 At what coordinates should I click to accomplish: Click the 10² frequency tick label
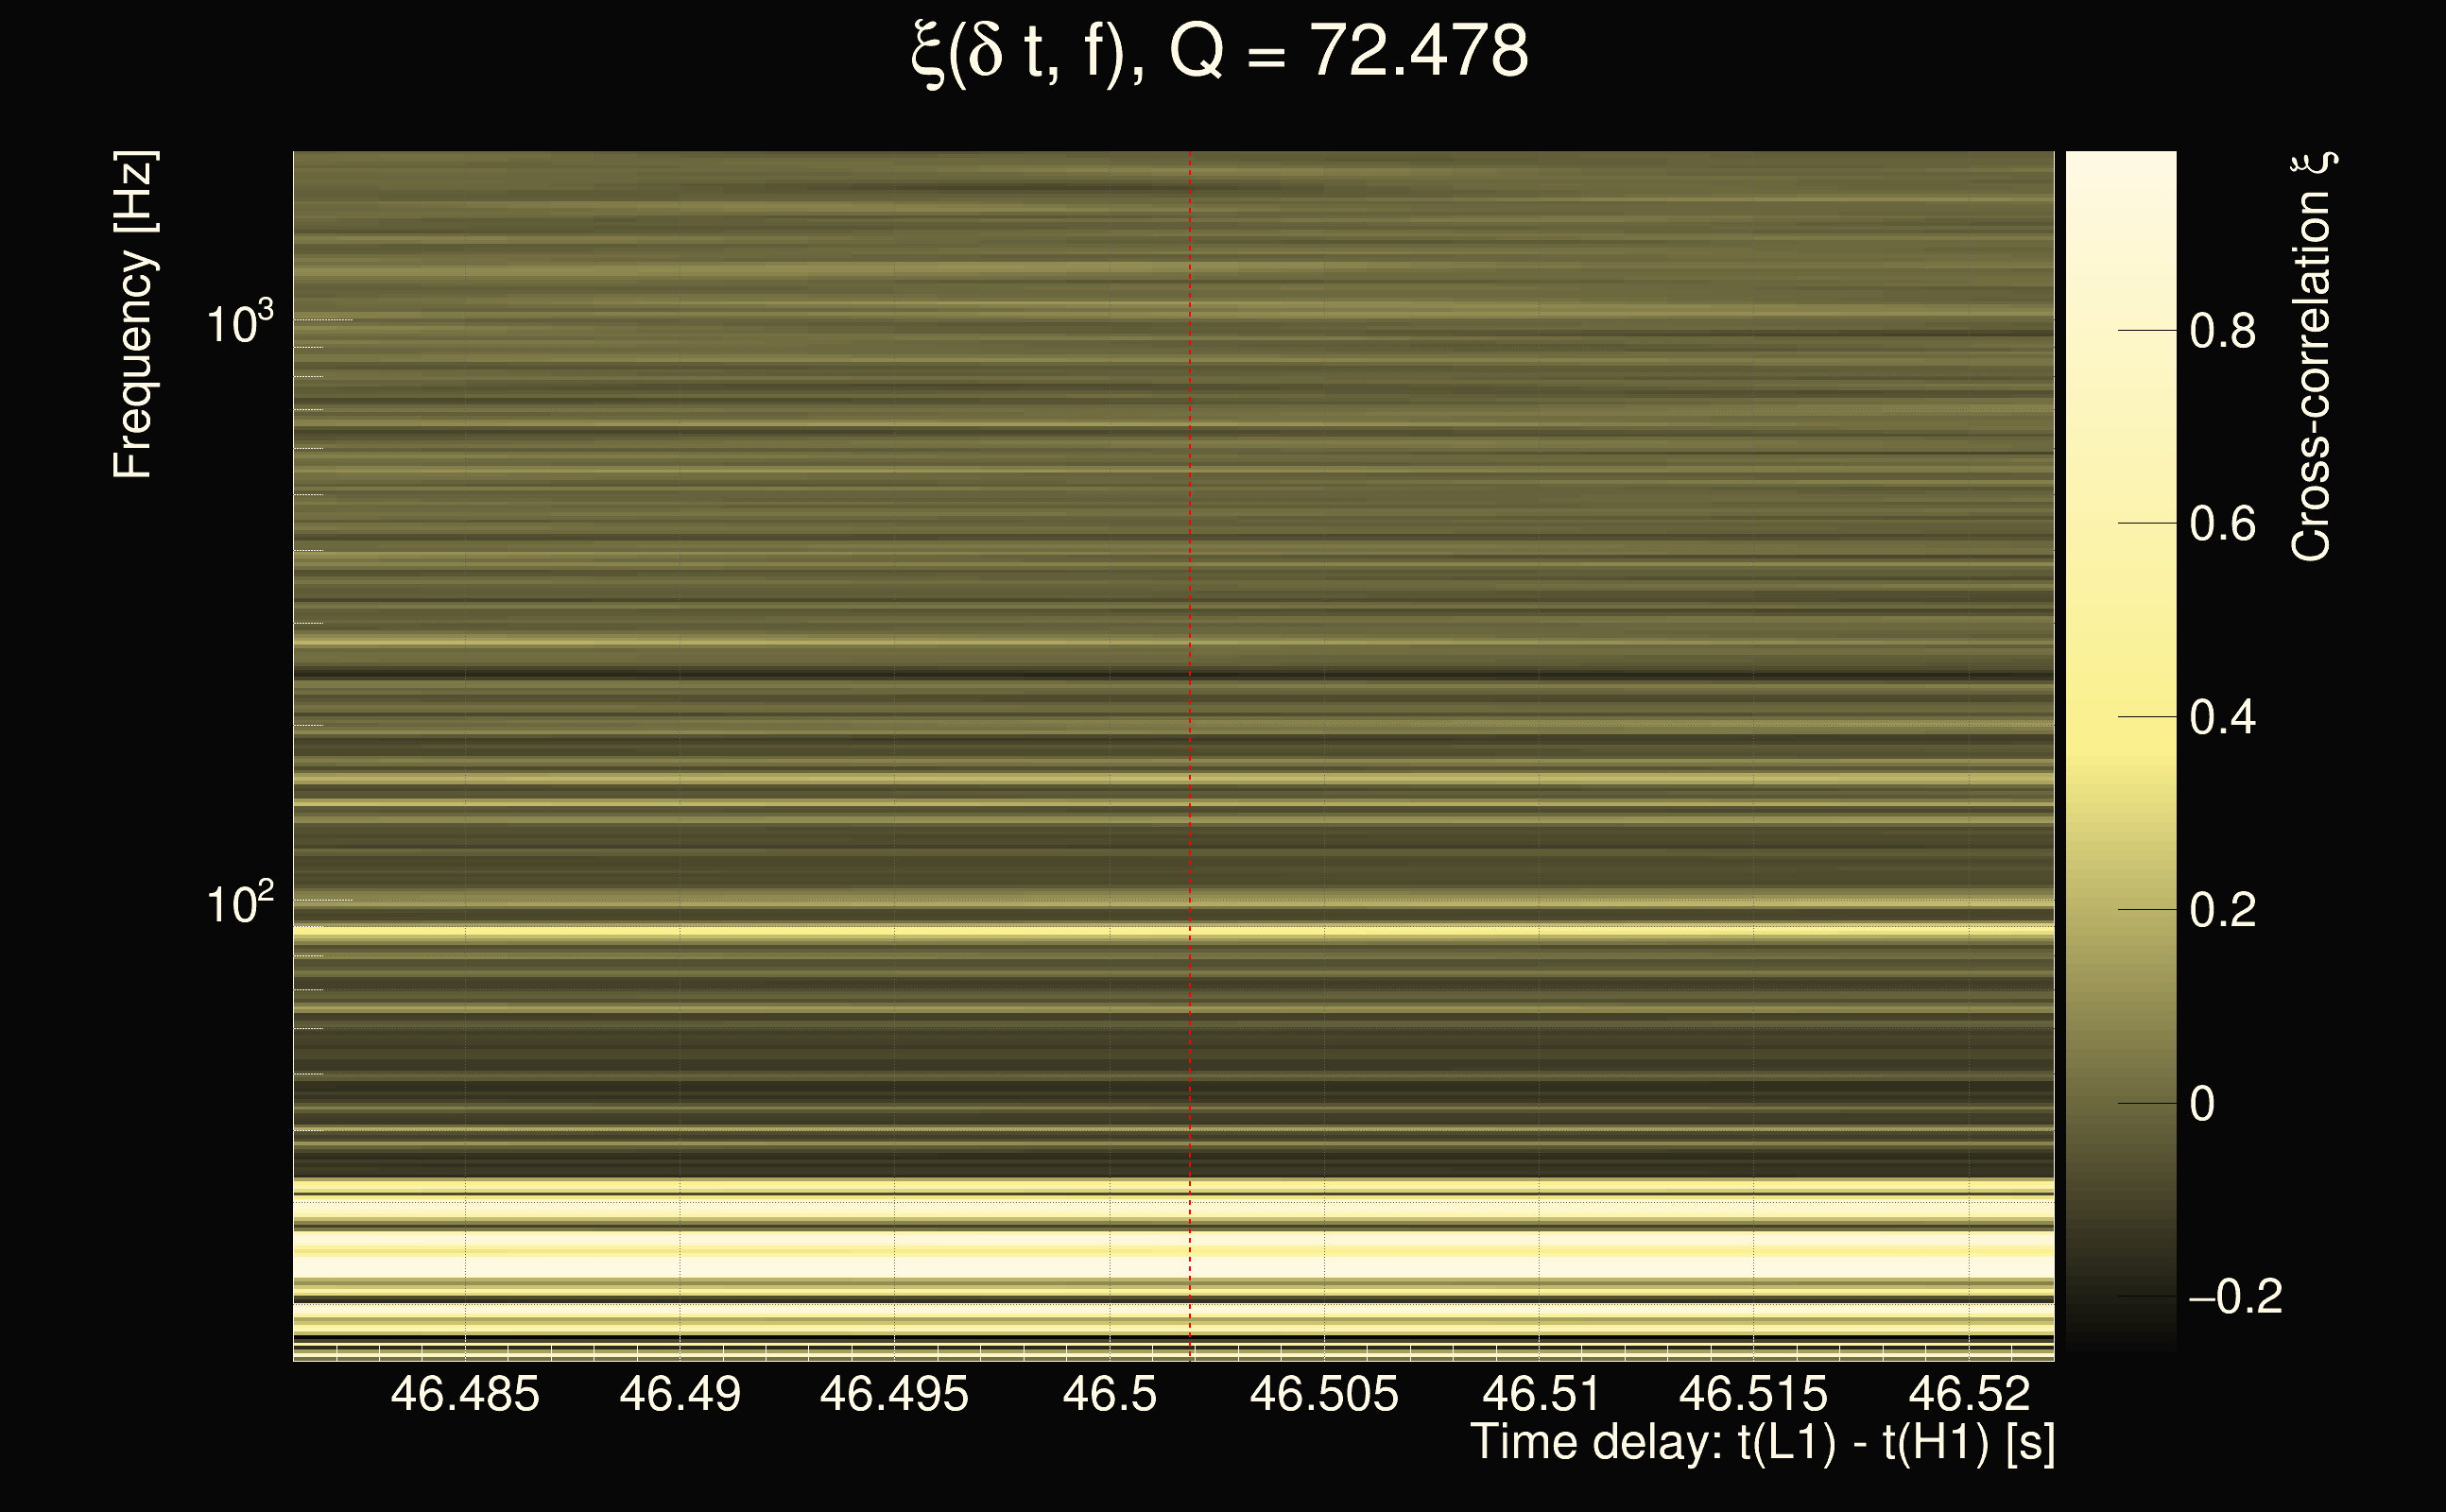point(240,903)
